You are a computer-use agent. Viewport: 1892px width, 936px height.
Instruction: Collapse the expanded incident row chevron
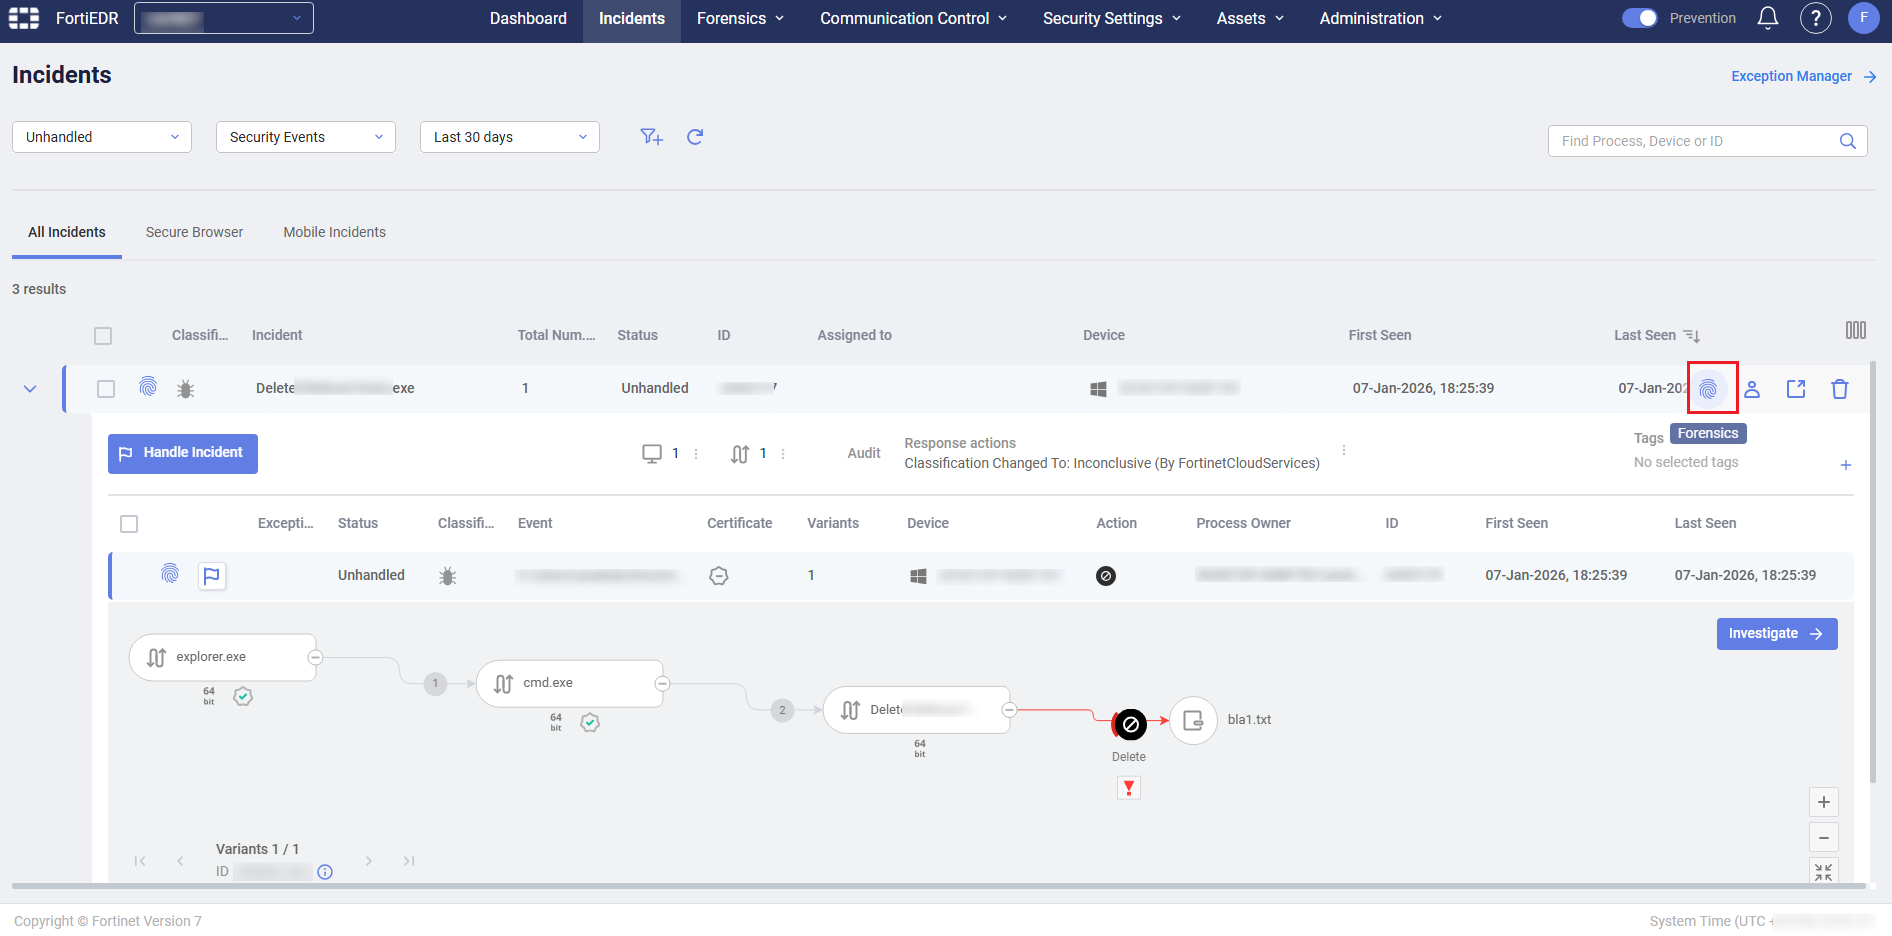(30, 389)
